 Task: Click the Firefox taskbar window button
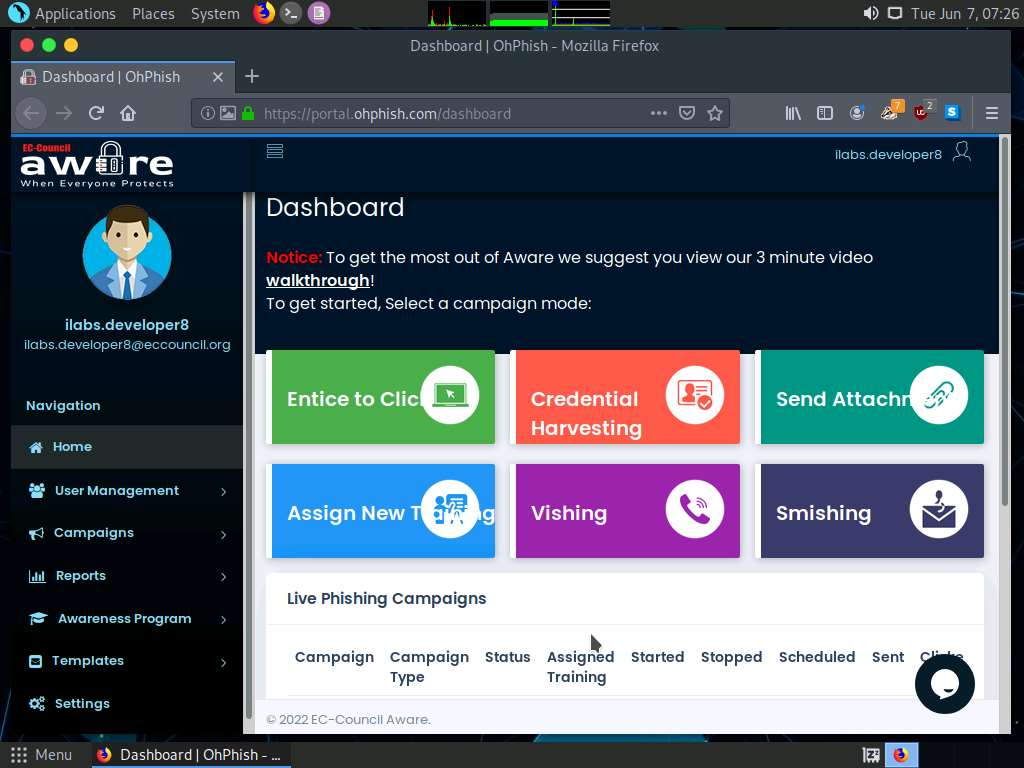[x=189, y=755]
